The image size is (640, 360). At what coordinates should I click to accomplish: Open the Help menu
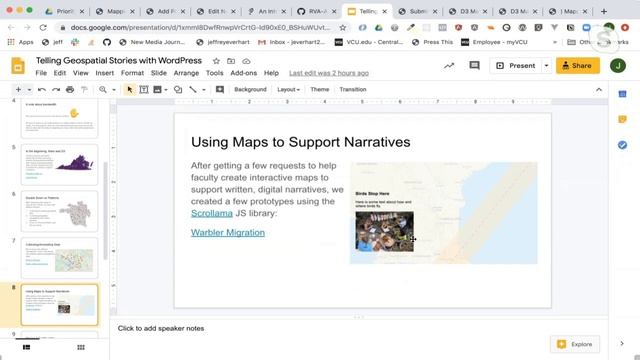tap(271, 73)
